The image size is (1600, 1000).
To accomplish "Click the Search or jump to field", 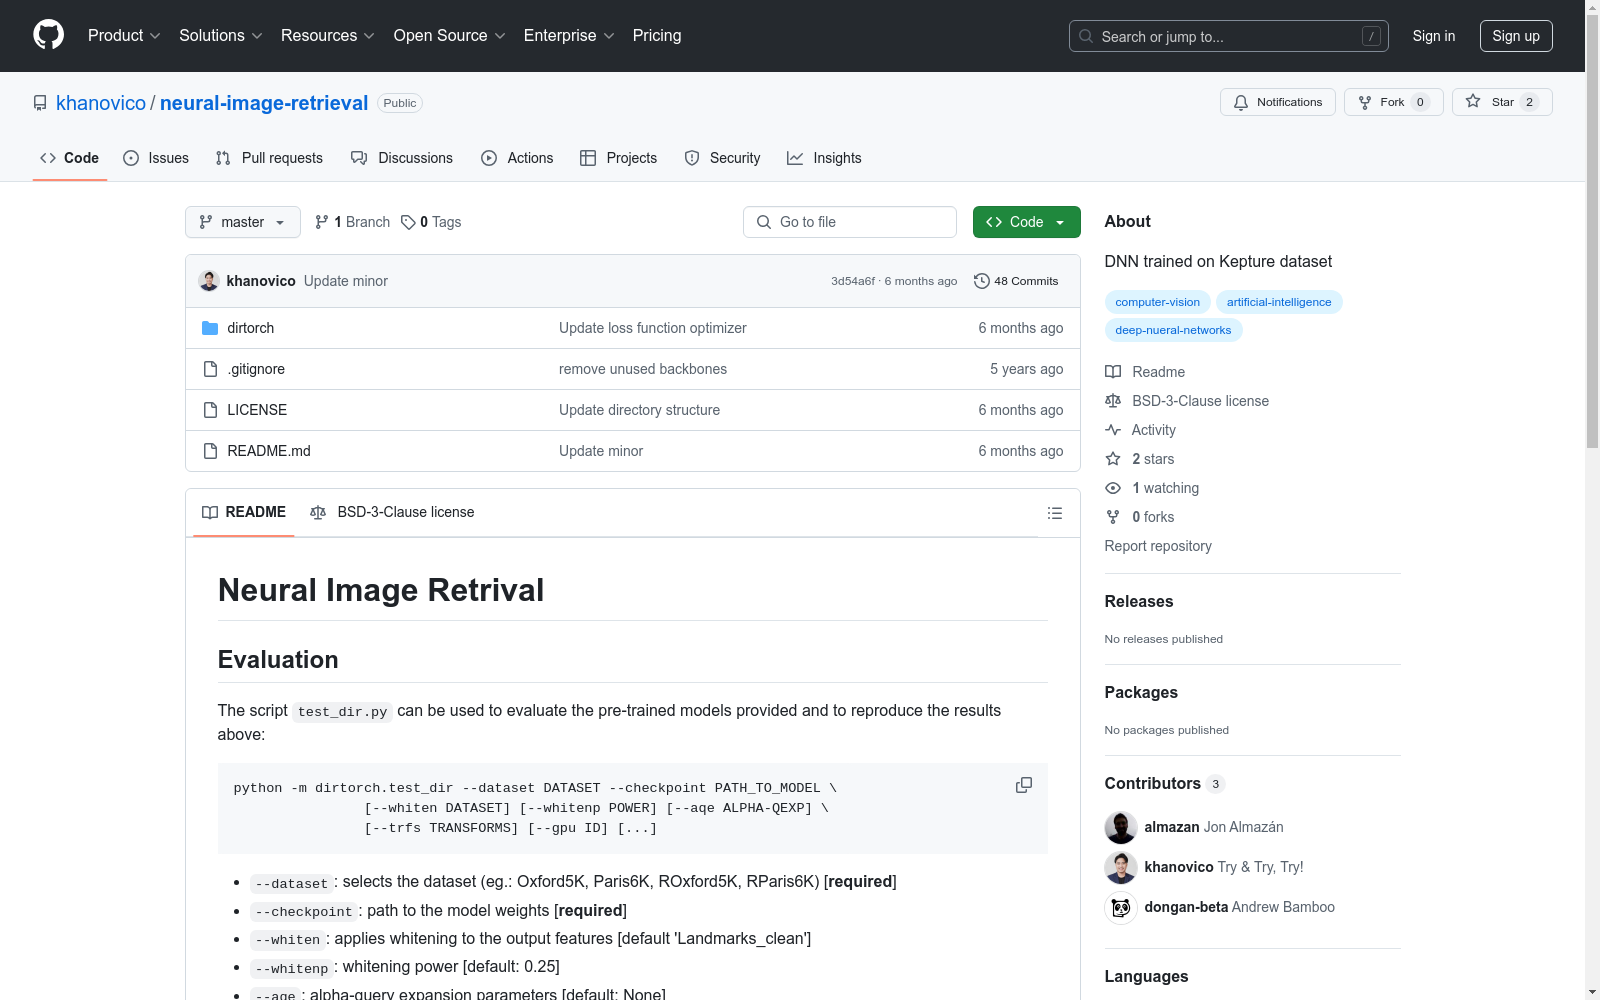I will pyautogui.click(x=1229, y=36).
